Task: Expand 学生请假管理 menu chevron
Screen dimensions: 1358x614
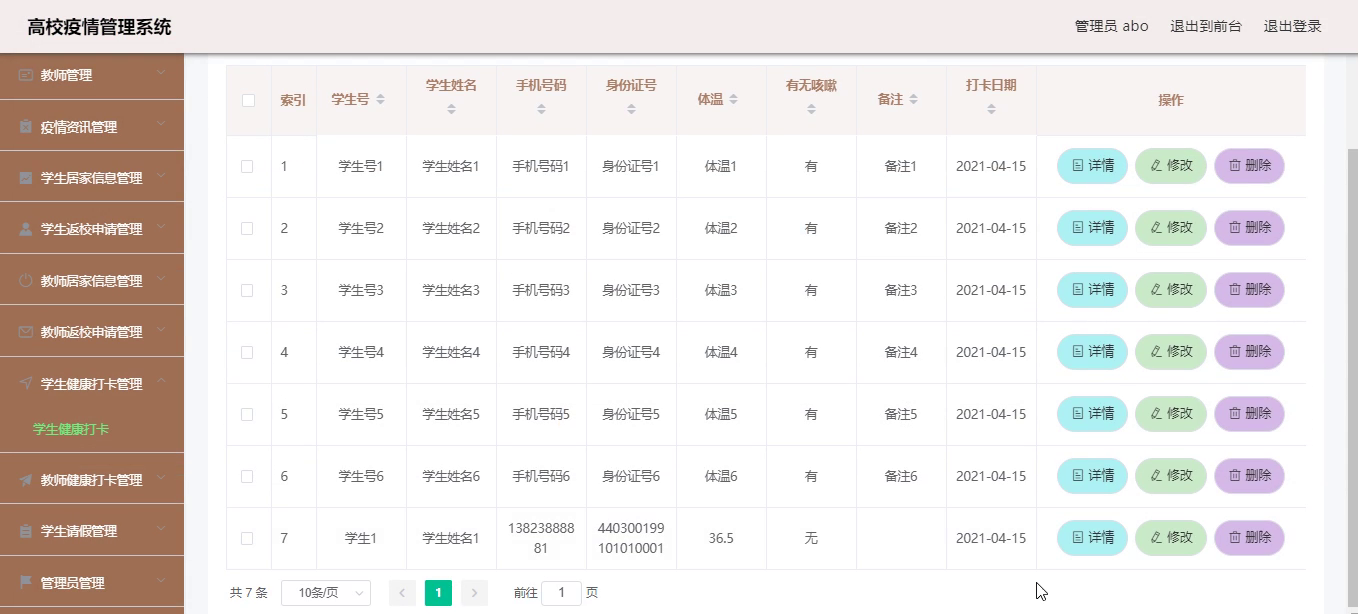Action: (161, 530)
